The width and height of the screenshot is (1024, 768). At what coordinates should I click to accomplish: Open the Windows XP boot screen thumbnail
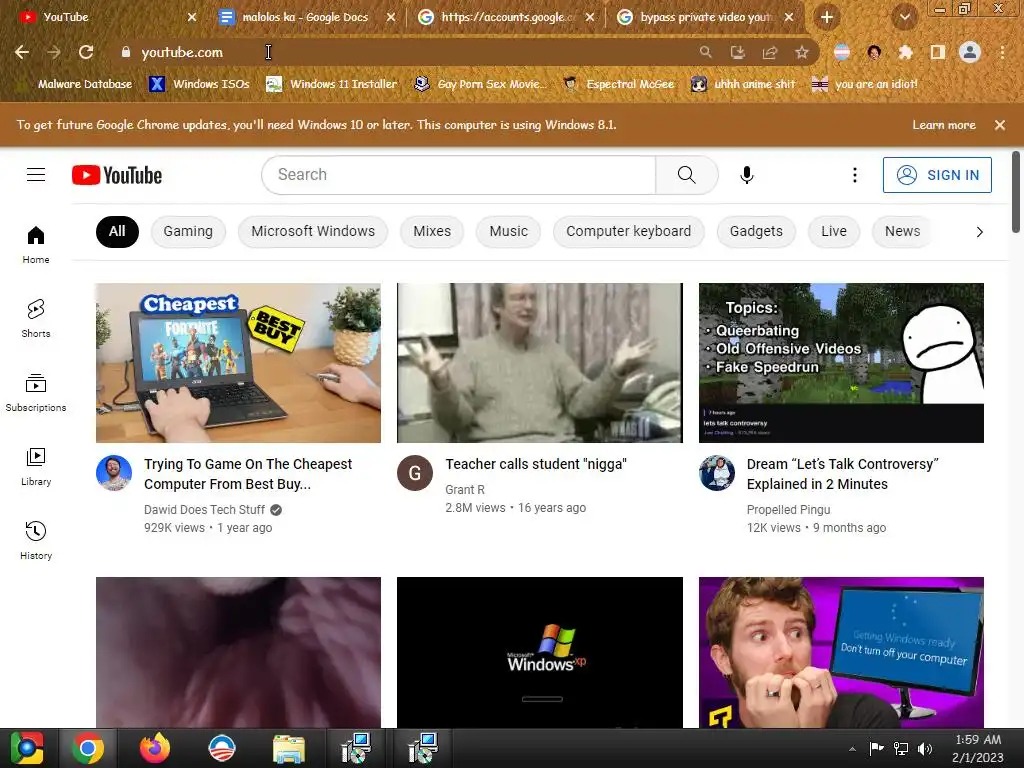[539, 652]
